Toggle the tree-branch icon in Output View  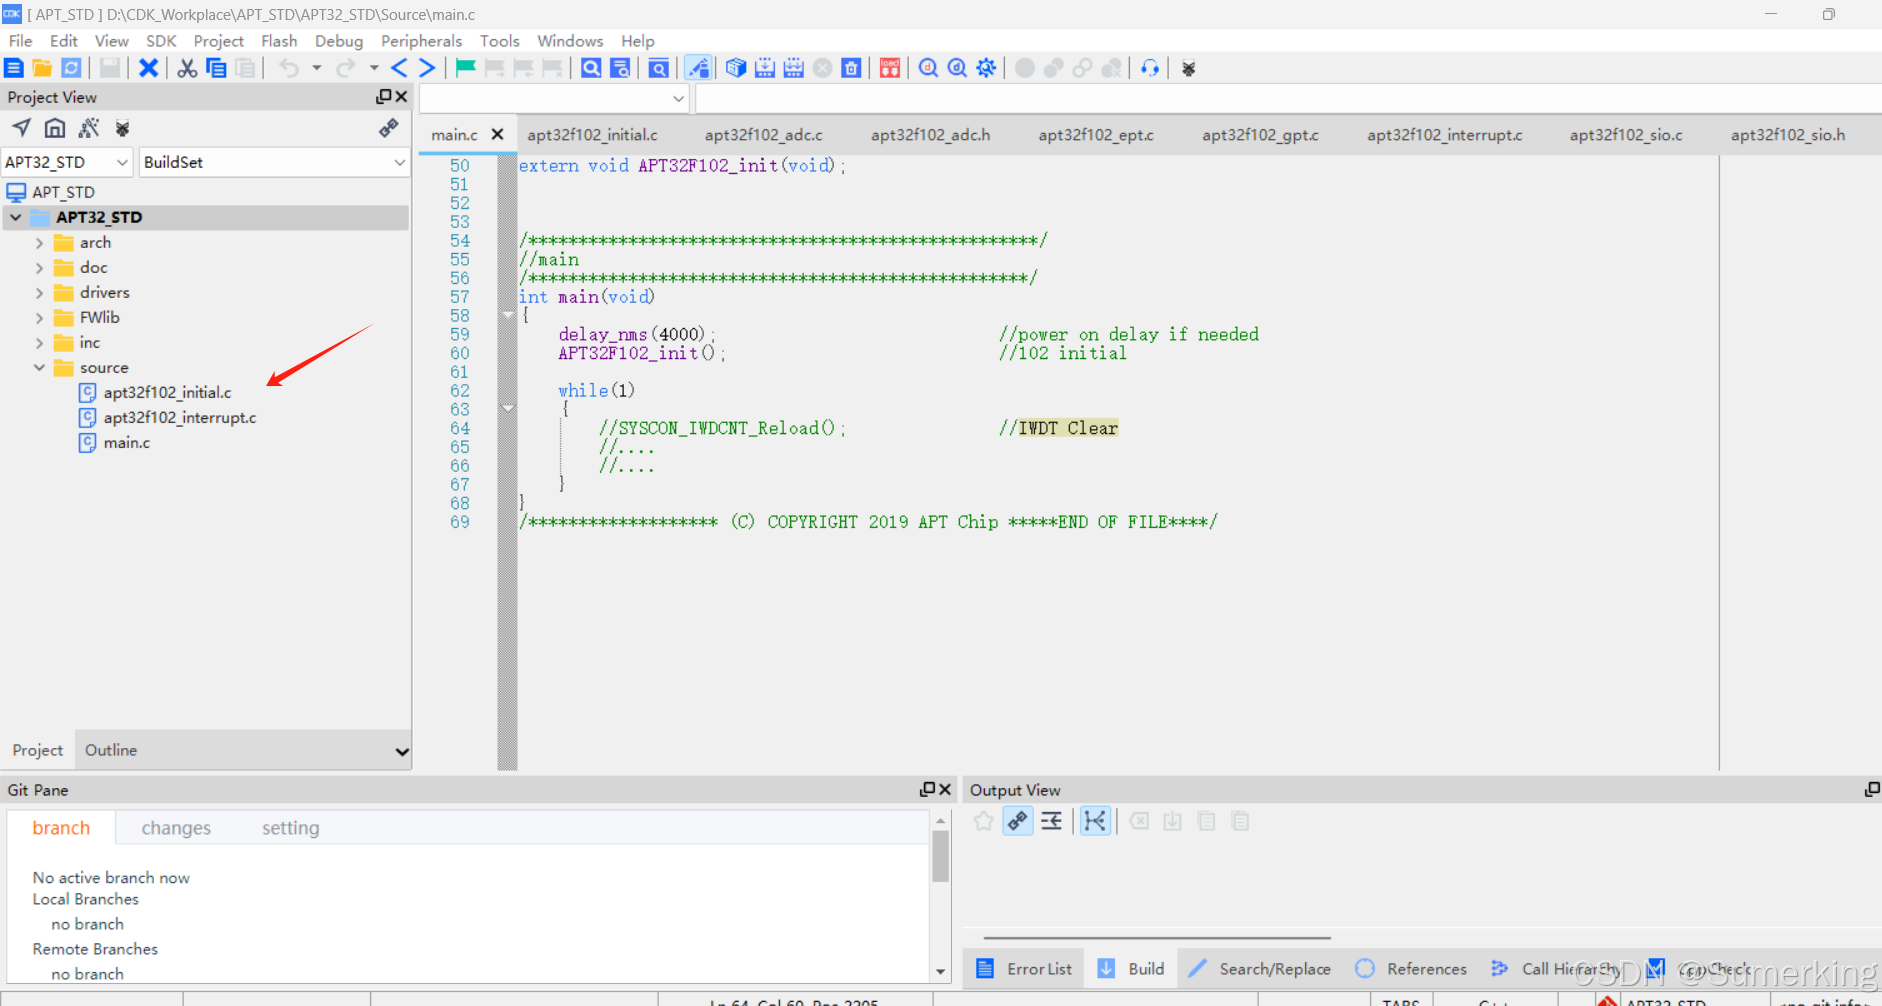[x=1096, y=821]
